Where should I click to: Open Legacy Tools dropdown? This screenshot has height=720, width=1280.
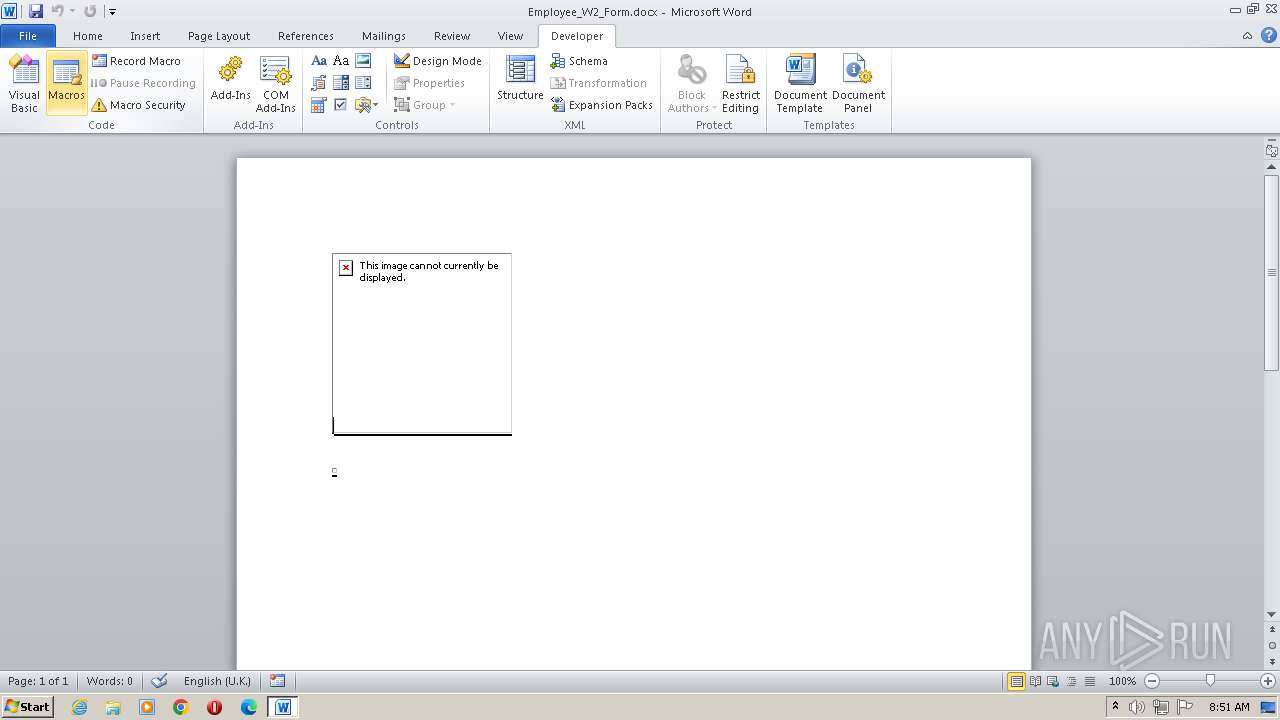click(x=366, y=105)
